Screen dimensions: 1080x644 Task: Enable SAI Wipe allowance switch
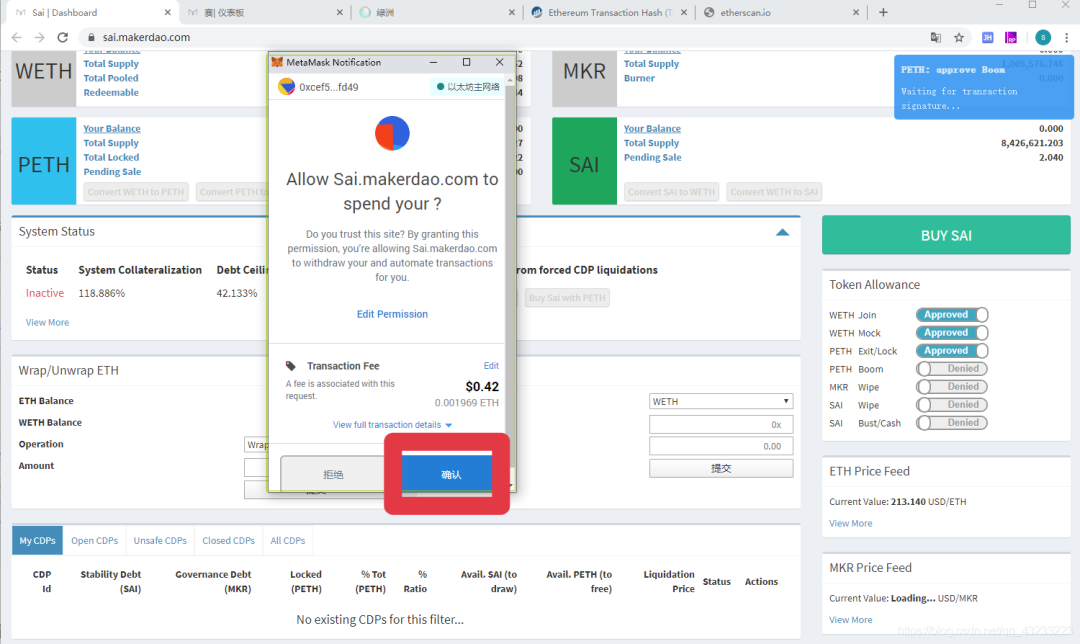pyautogui.click(x=952, y=404)
